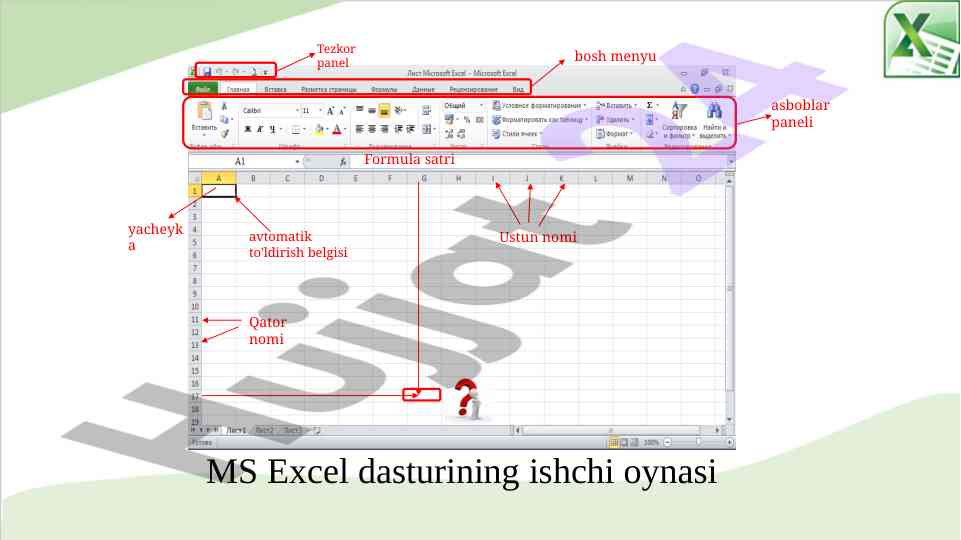Switch to the Вставка ribbon tab
This screenshot has width=961, height=540.
pyautogui.click(x=275, y=89)
